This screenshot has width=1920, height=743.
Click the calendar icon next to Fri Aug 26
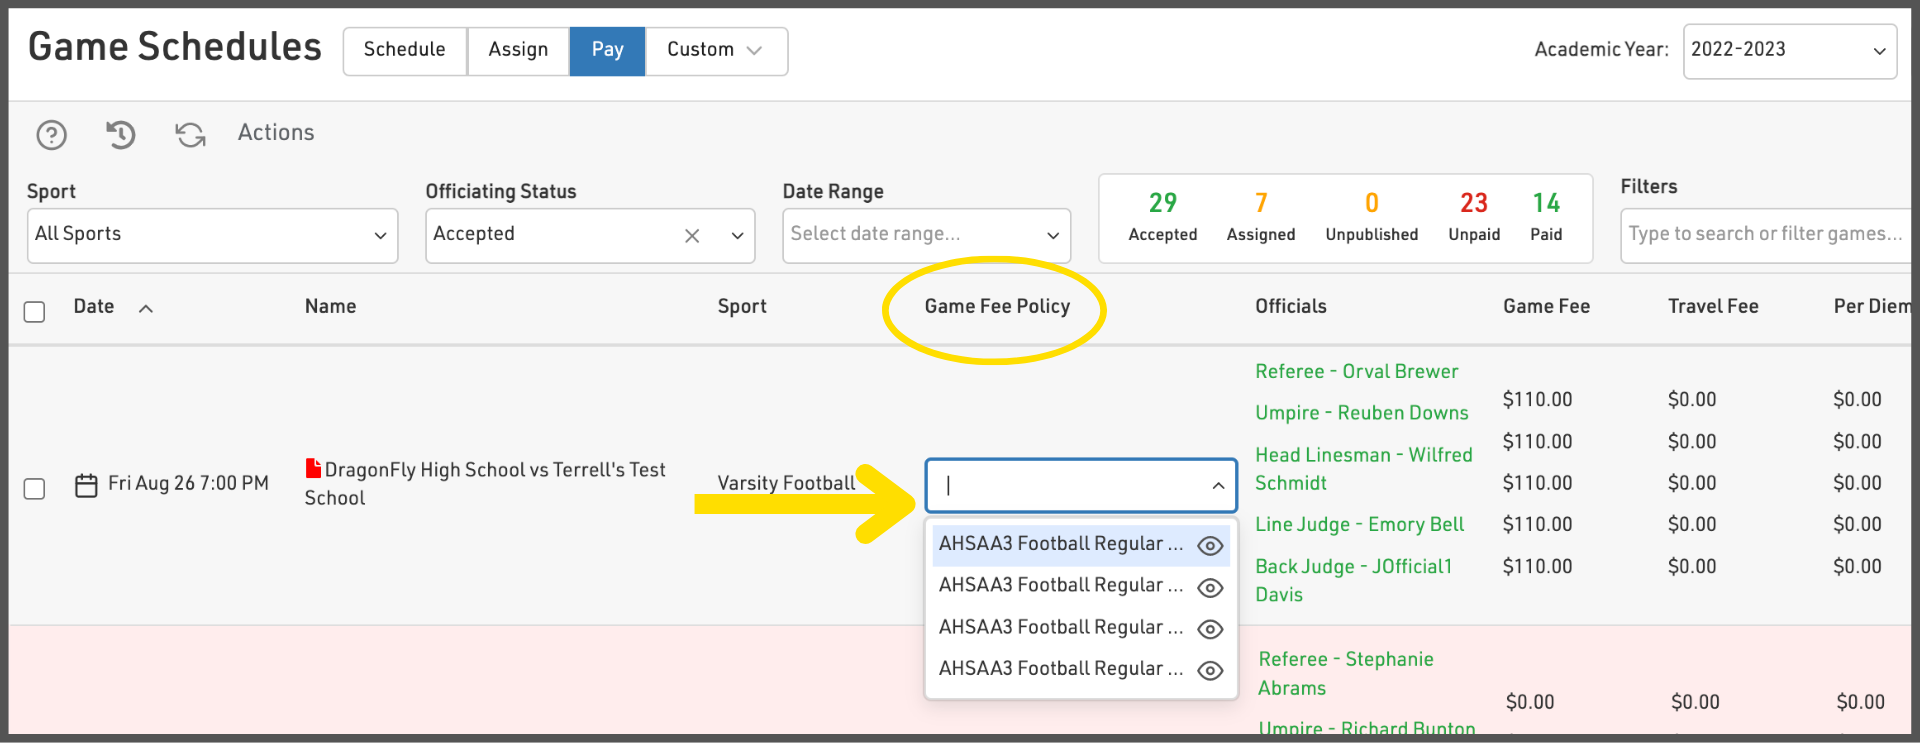pos(87,485)
